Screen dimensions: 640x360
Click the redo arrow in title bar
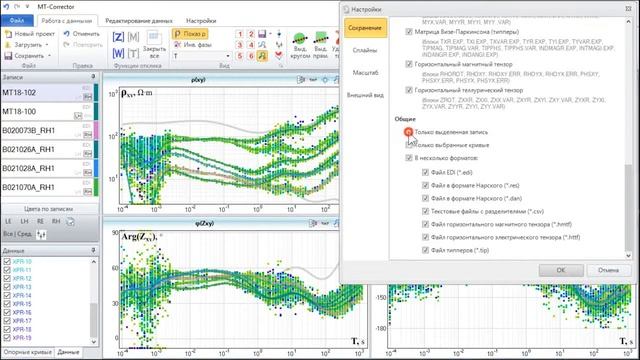(x=17, y=7)
